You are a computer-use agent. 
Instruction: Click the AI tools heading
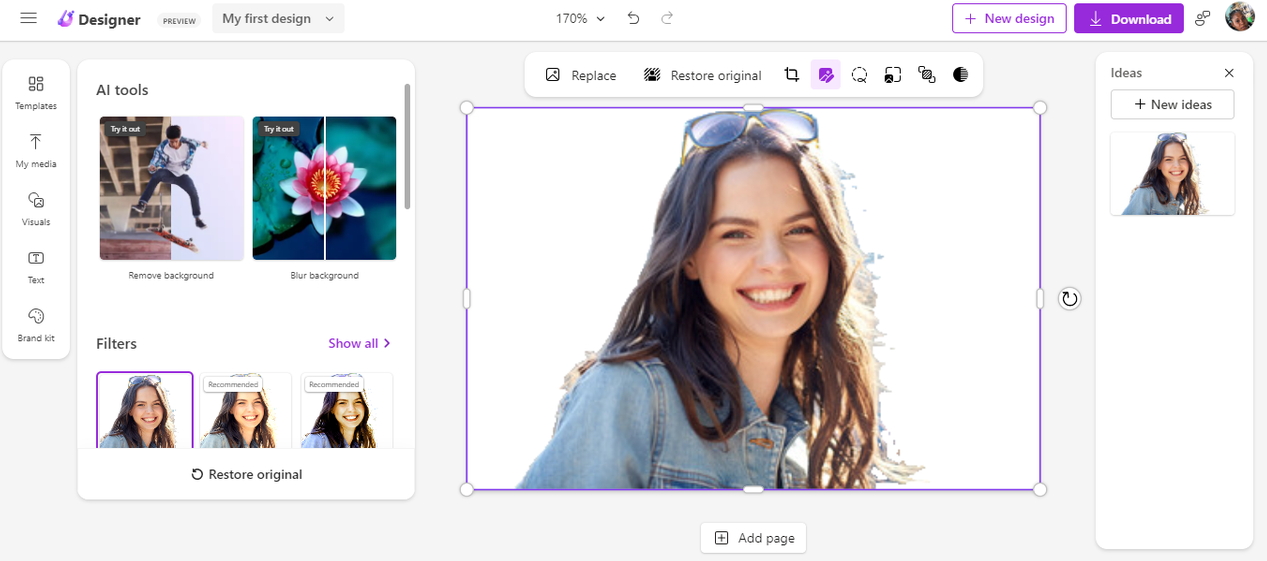[122, 90]
